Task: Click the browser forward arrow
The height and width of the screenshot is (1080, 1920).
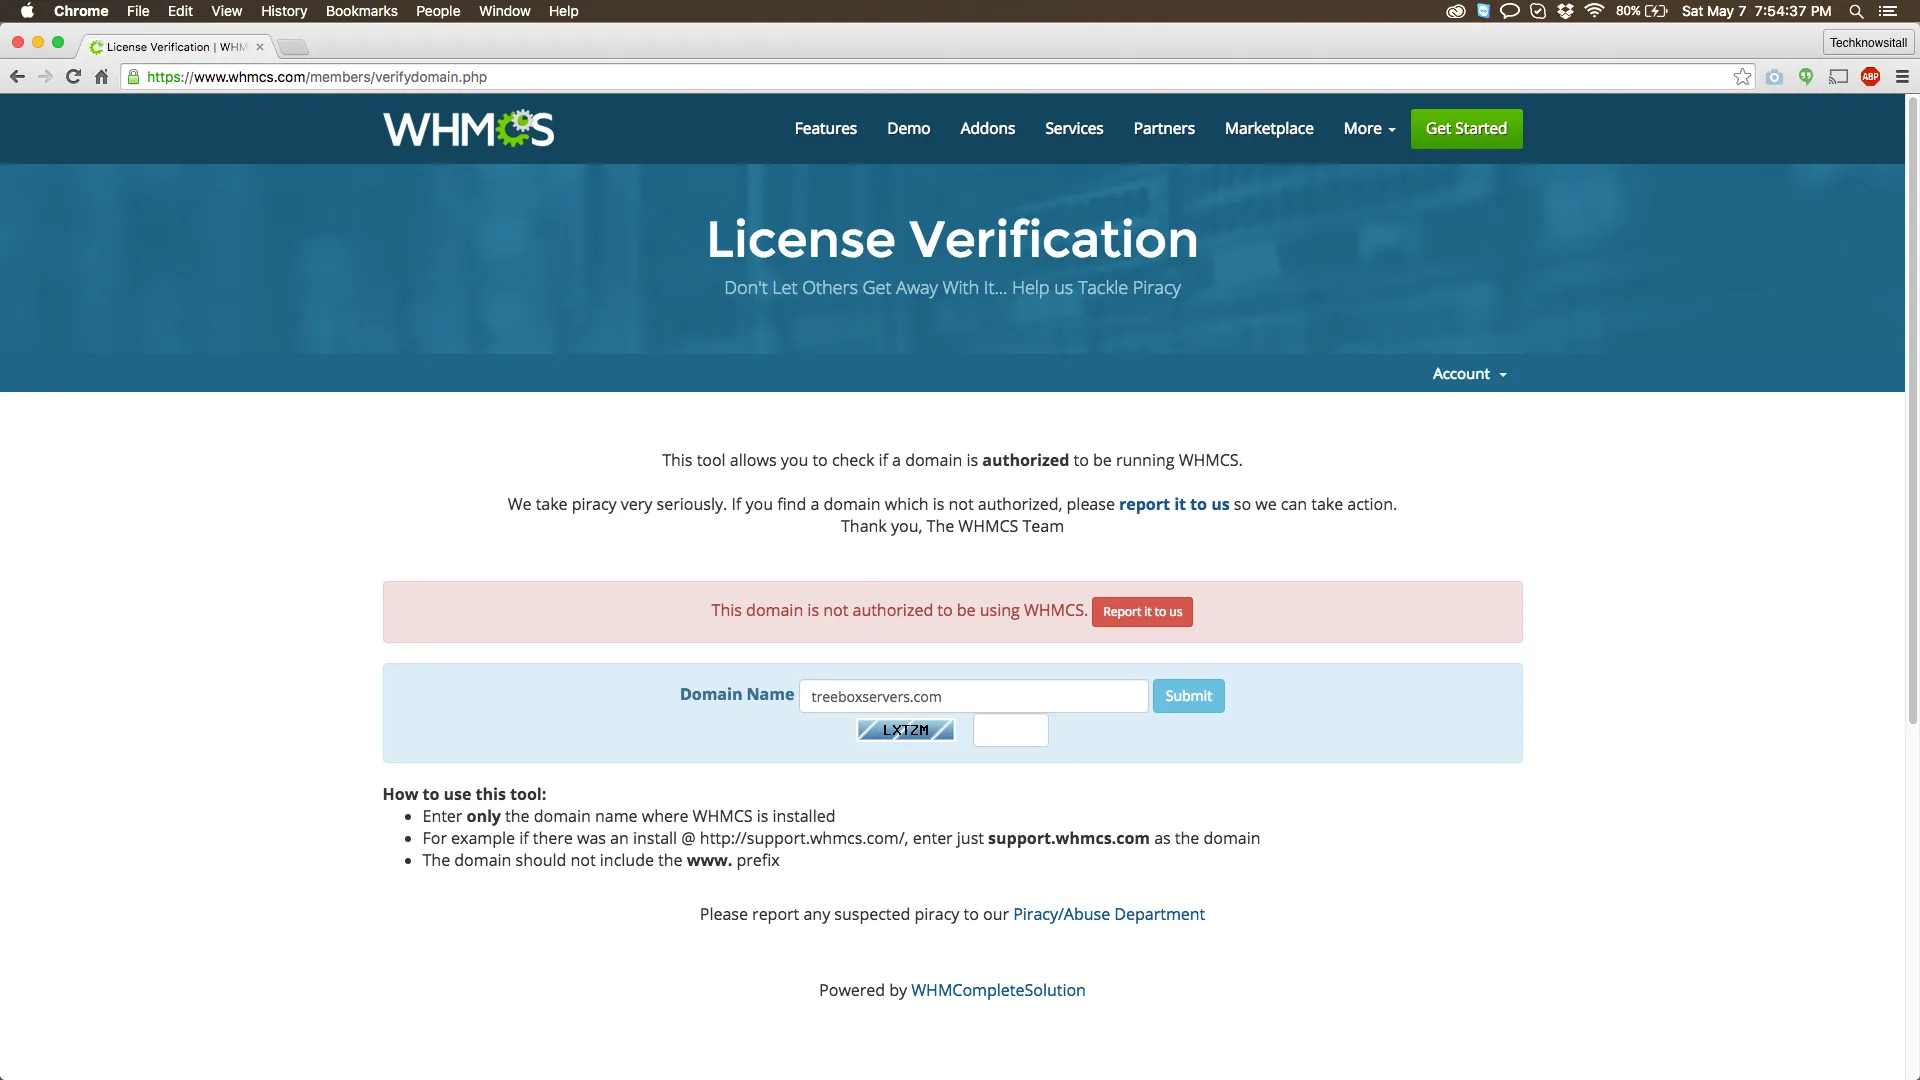Action: pyautogui.click(x=45, y=77)
